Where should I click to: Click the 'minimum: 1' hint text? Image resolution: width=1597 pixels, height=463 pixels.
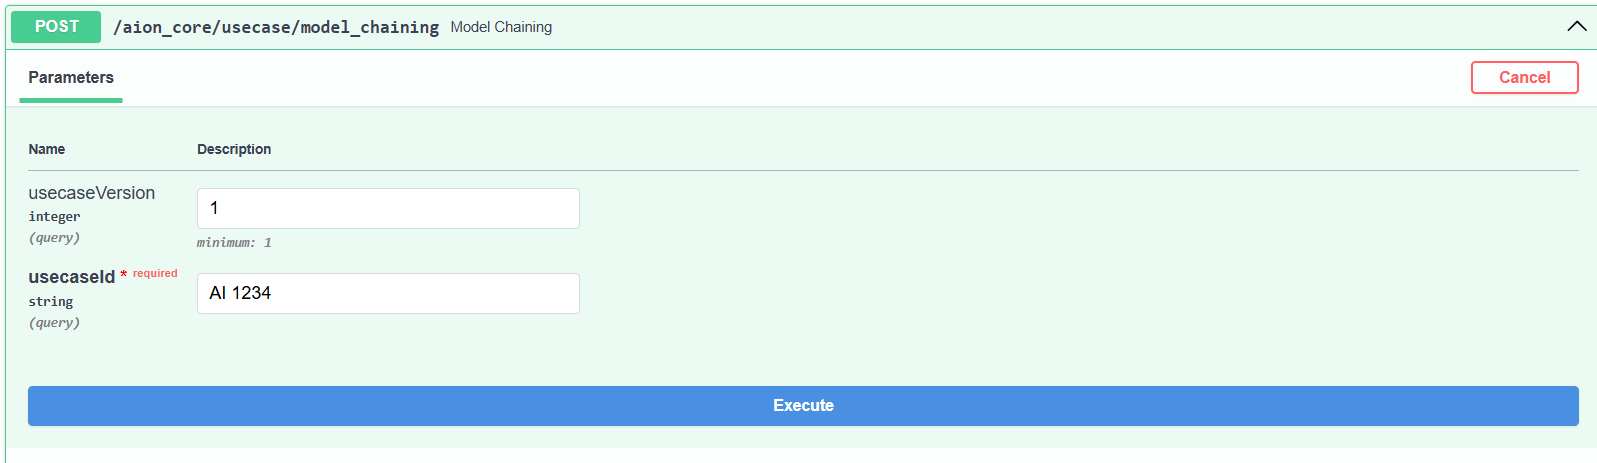tap(234, 243)
